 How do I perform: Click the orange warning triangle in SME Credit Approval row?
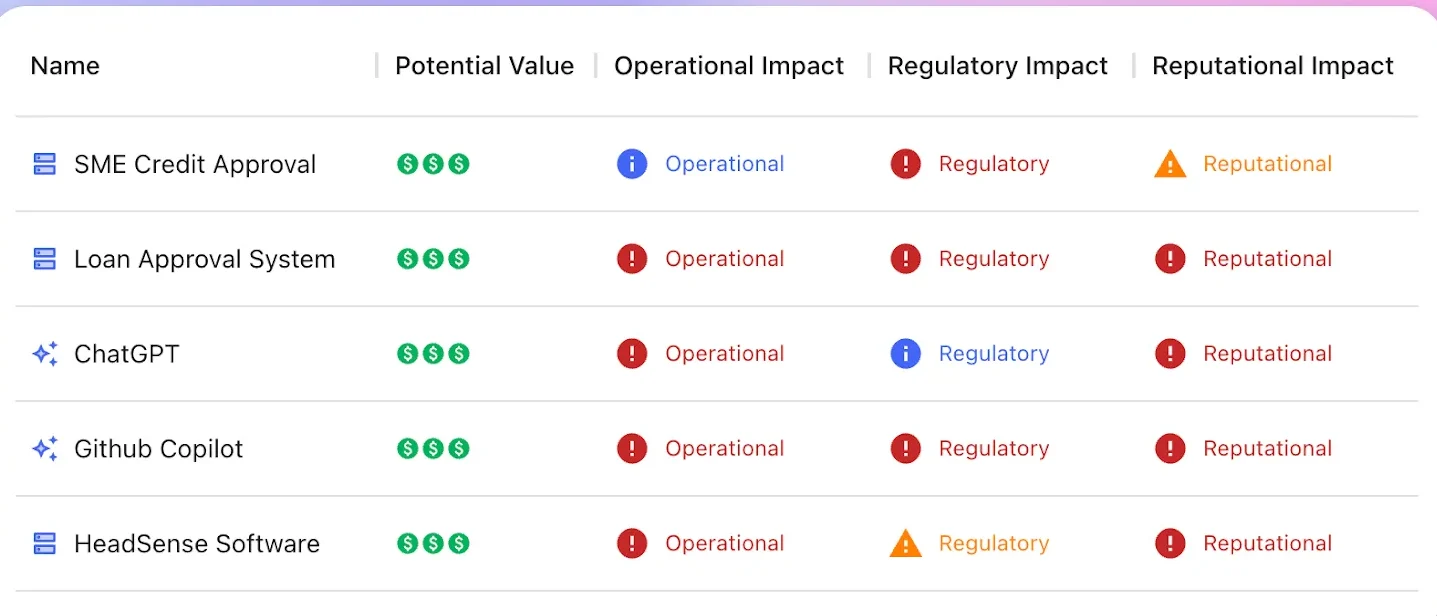point(1170,164)
